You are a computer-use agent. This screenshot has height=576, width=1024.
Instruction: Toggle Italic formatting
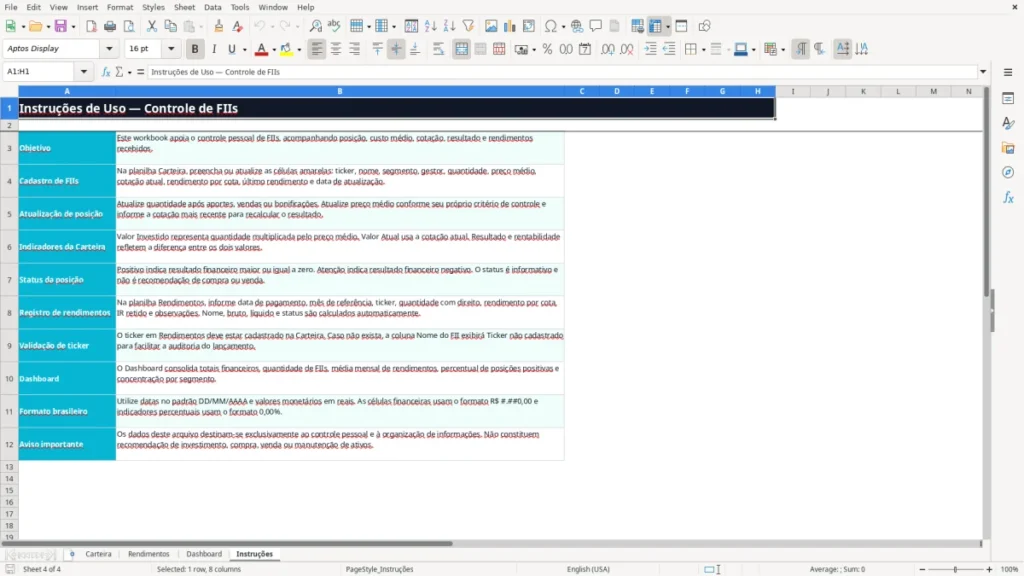214,49
